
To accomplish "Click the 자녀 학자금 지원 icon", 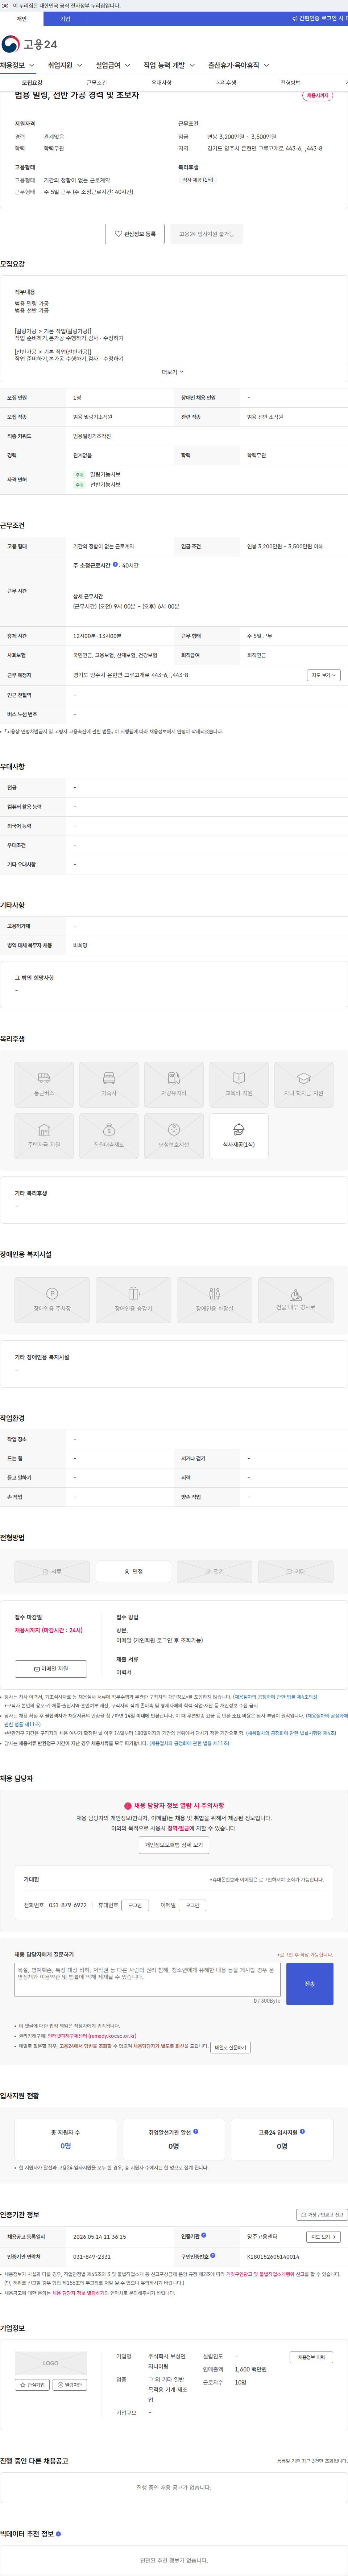I will (x=304, y=1085).
